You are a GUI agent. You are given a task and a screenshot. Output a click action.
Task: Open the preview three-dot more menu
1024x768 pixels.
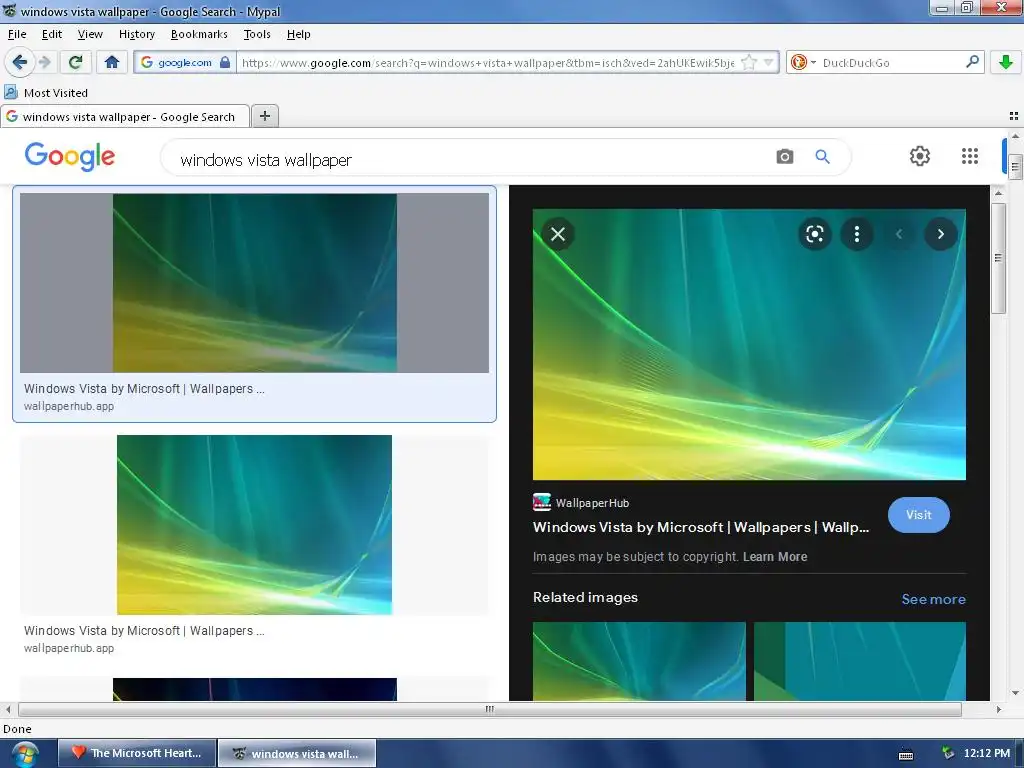[x=857, y=234]
